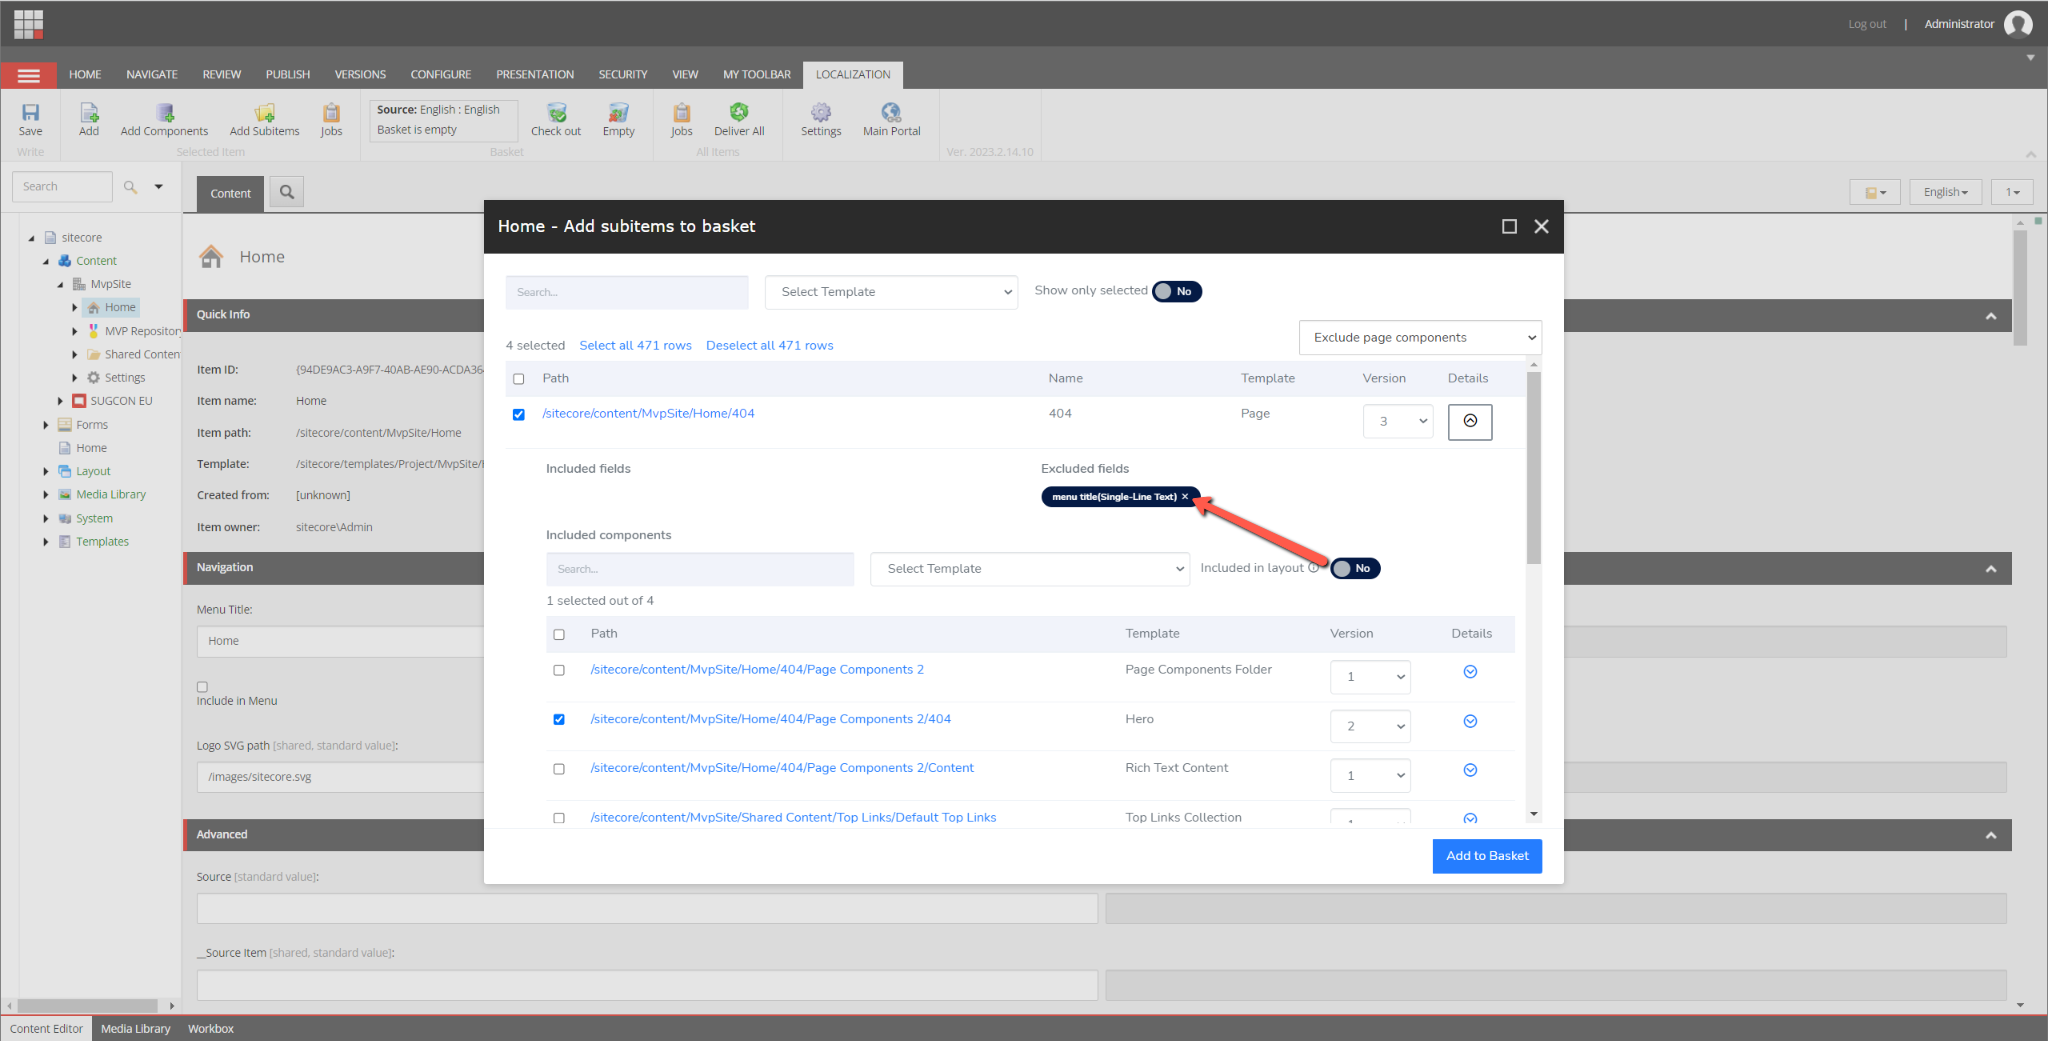Switch to the LOCALIZATION ribbon tab
The image size is (2048, 1041).
pyautogui.click(x=853, y=75)
